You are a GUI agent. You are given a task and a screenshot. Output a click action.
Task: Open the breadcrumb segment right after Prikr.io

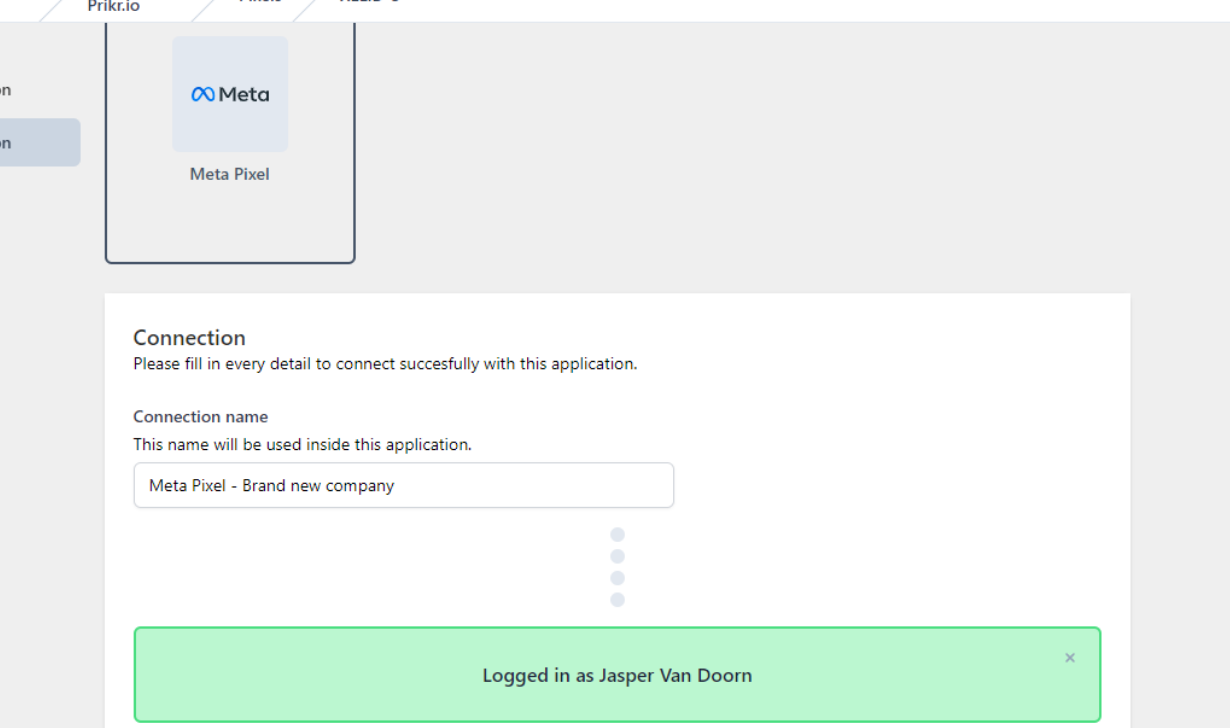pyautogui.click(x=260, y=3)
